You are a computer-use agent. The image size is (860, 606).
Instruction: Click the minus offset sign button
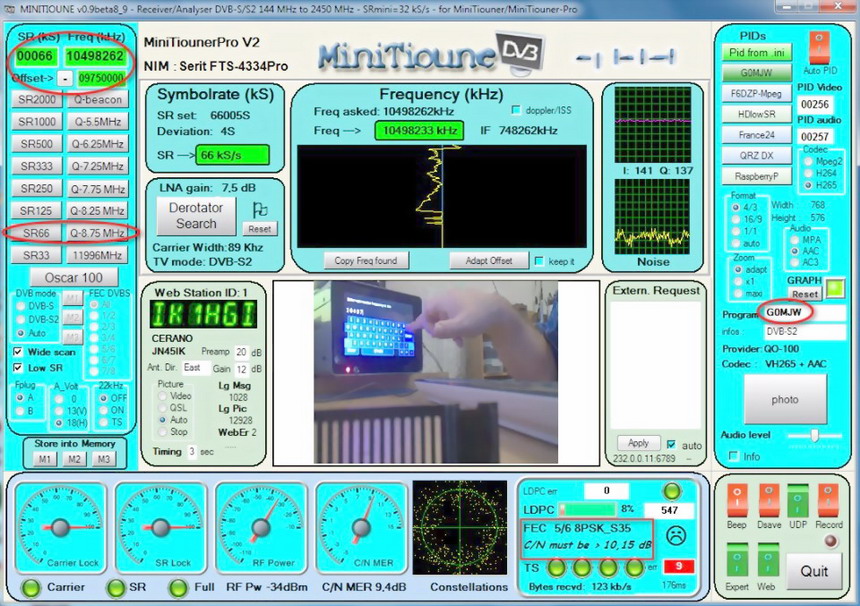(65, 79)
